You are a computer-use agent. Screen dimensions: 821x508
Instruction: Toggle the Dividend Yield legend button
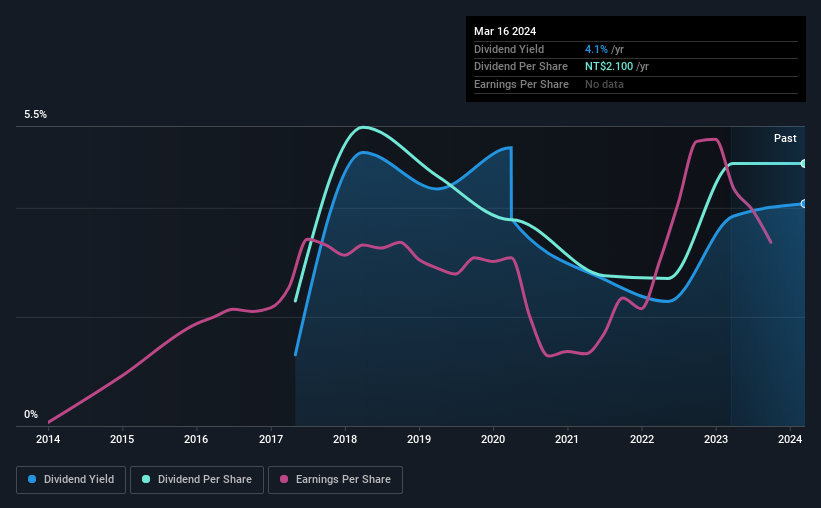click(x=71, y=480)
